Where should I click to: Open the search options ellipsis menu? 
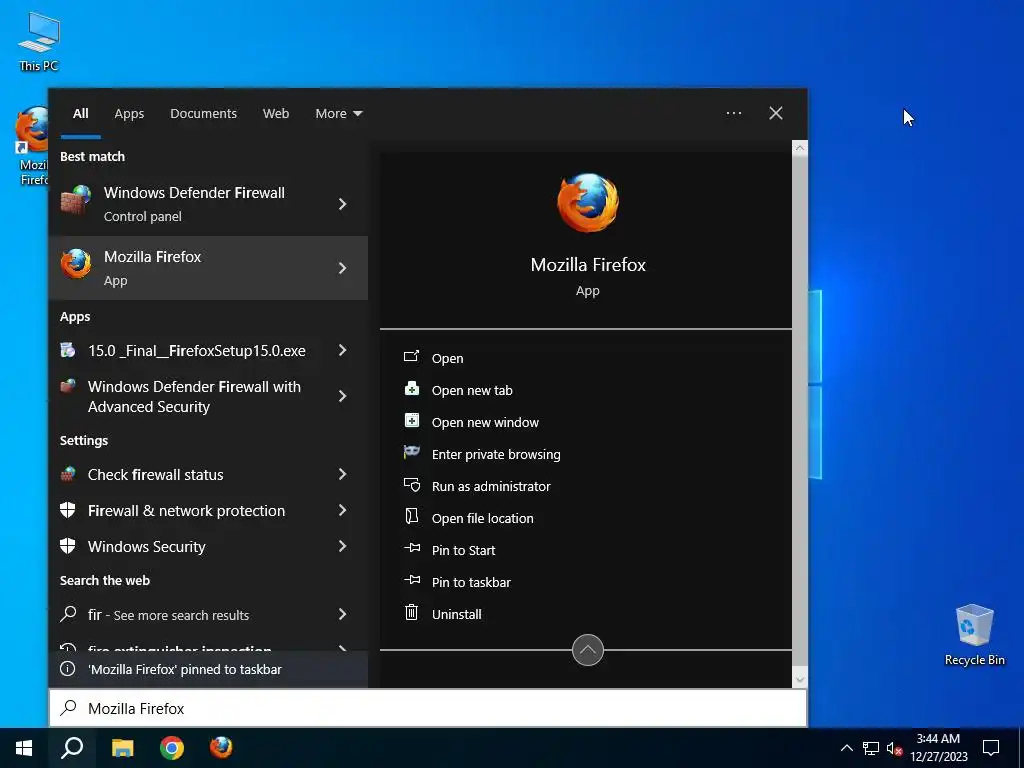click(733, 113)
